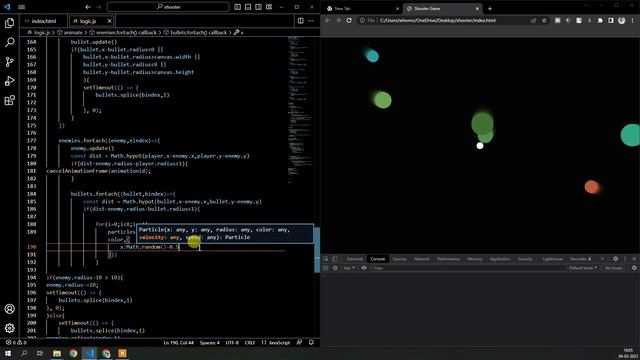The height and width of the screenshot is (360, 640).
Task: Toggle the secondary sidebar layout icon
Action: (x=258, y=7)
